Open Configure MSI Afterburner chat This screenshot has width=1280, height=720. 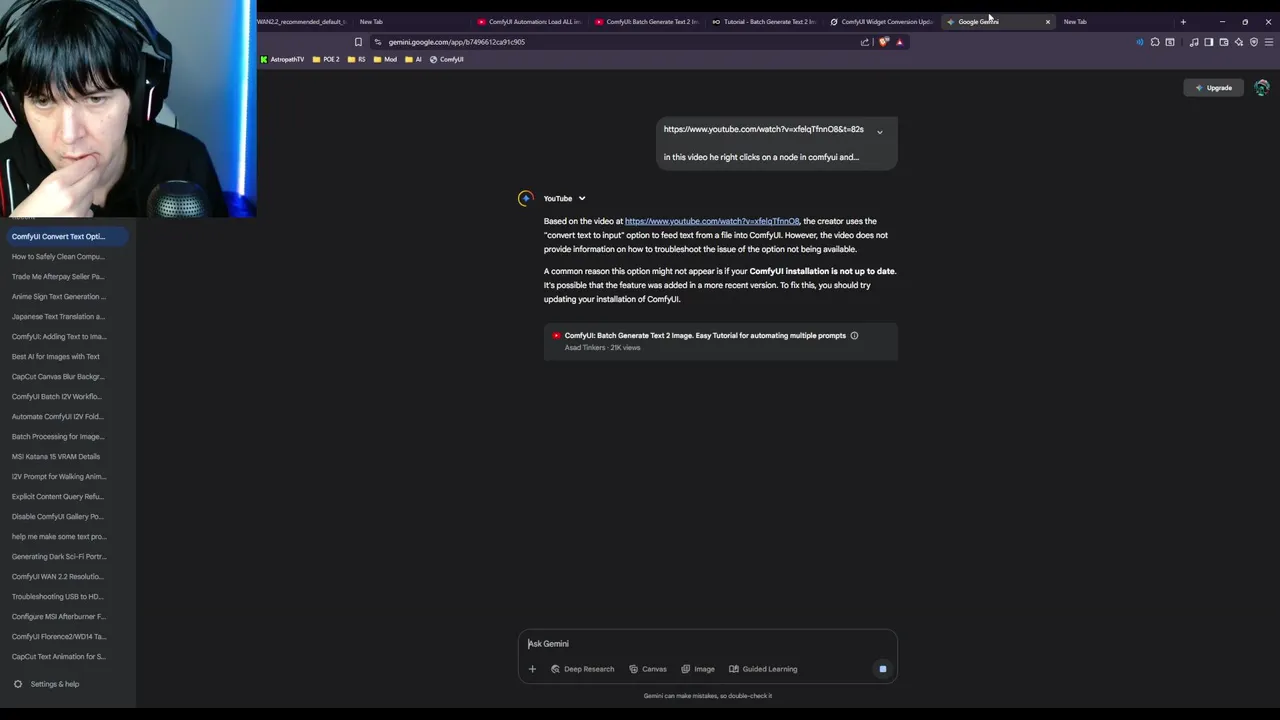[x=58, y=617]
